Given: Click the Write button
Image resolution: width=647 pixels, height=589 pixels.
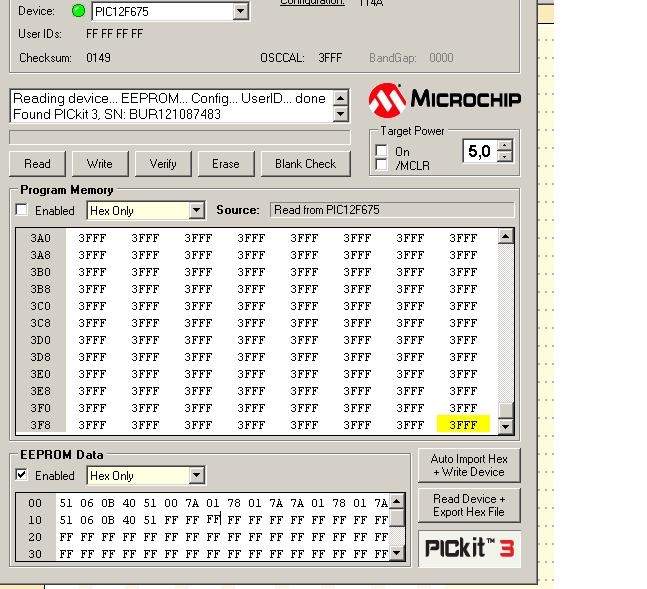Looking at the screenshot, I should coord(100,164).
